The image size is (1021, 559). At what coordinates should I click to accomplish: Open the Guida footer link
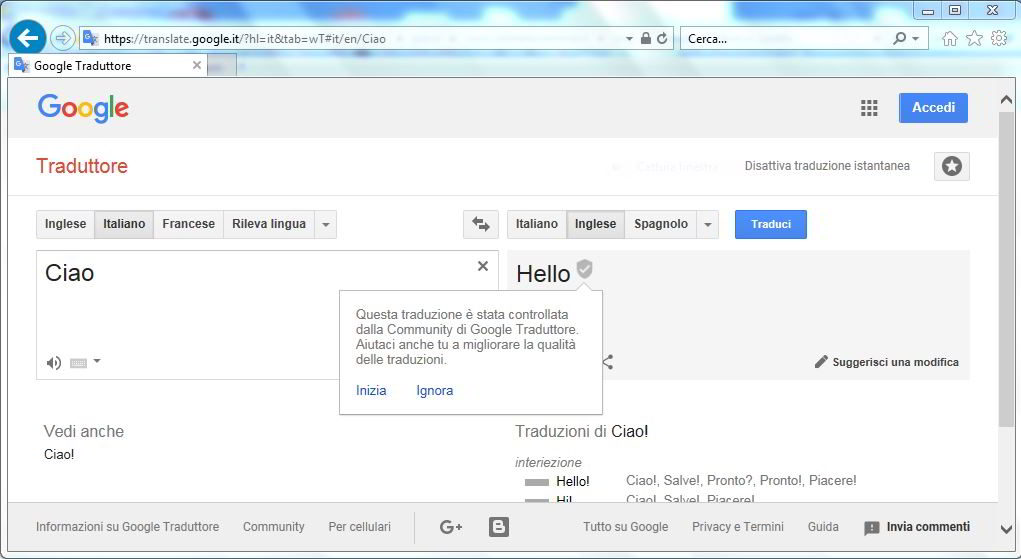click(x=823, y=526)
